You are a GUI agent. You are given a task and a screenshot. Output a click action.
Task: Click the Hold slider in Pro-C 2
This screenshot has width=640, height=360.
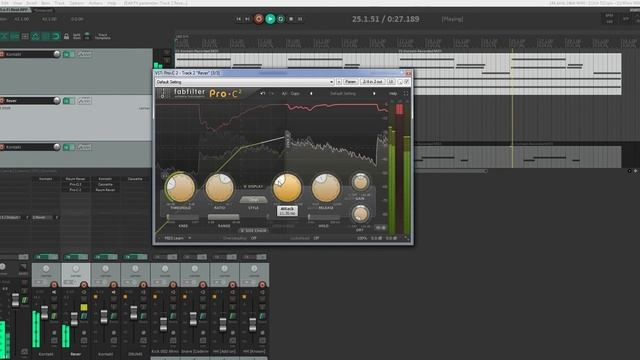click(323, 217)
